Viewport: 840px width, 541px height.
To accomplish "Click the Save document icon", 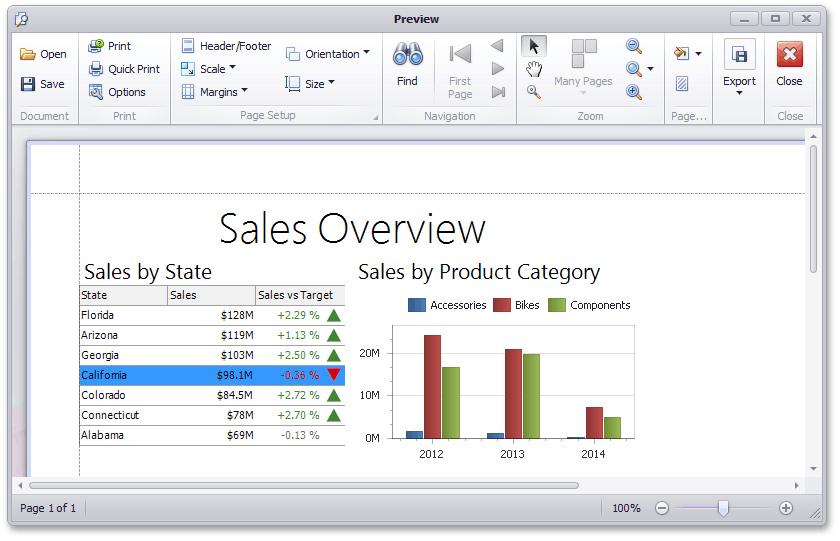I will pyautogui.click(x=28, y=85).
